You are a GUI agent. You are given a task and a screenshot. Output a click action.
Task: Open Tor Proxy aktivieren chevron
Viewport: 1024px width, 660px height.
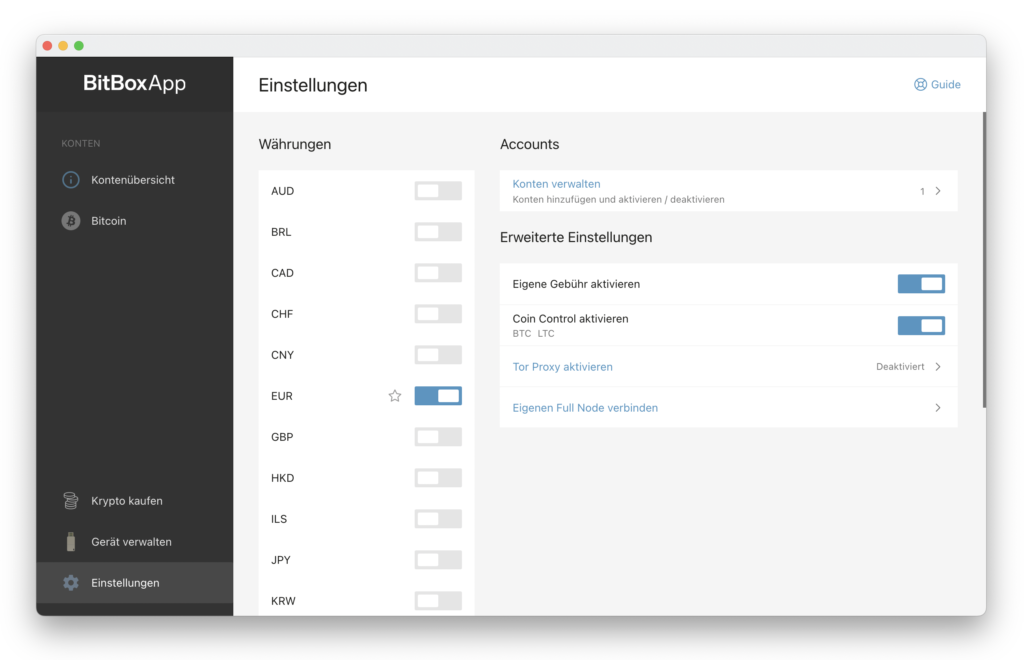938,367
